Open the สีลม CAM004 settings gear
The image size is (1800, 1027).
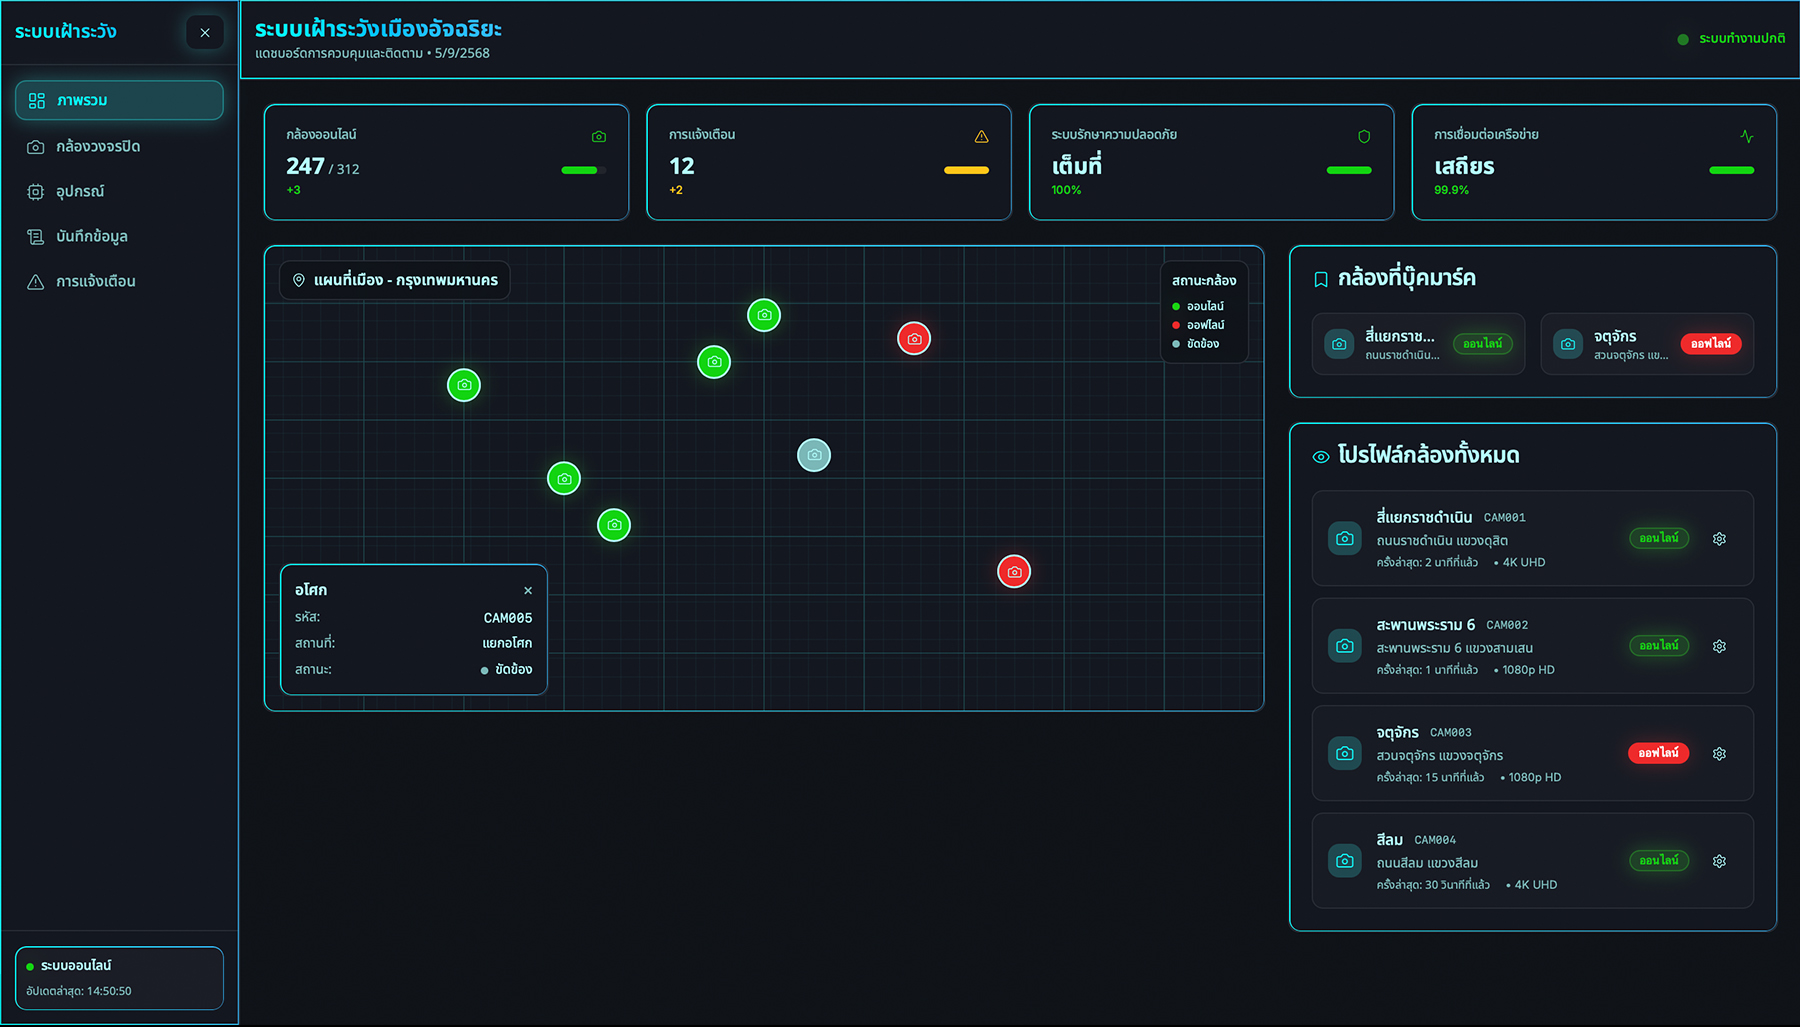tap(1719, 861)
